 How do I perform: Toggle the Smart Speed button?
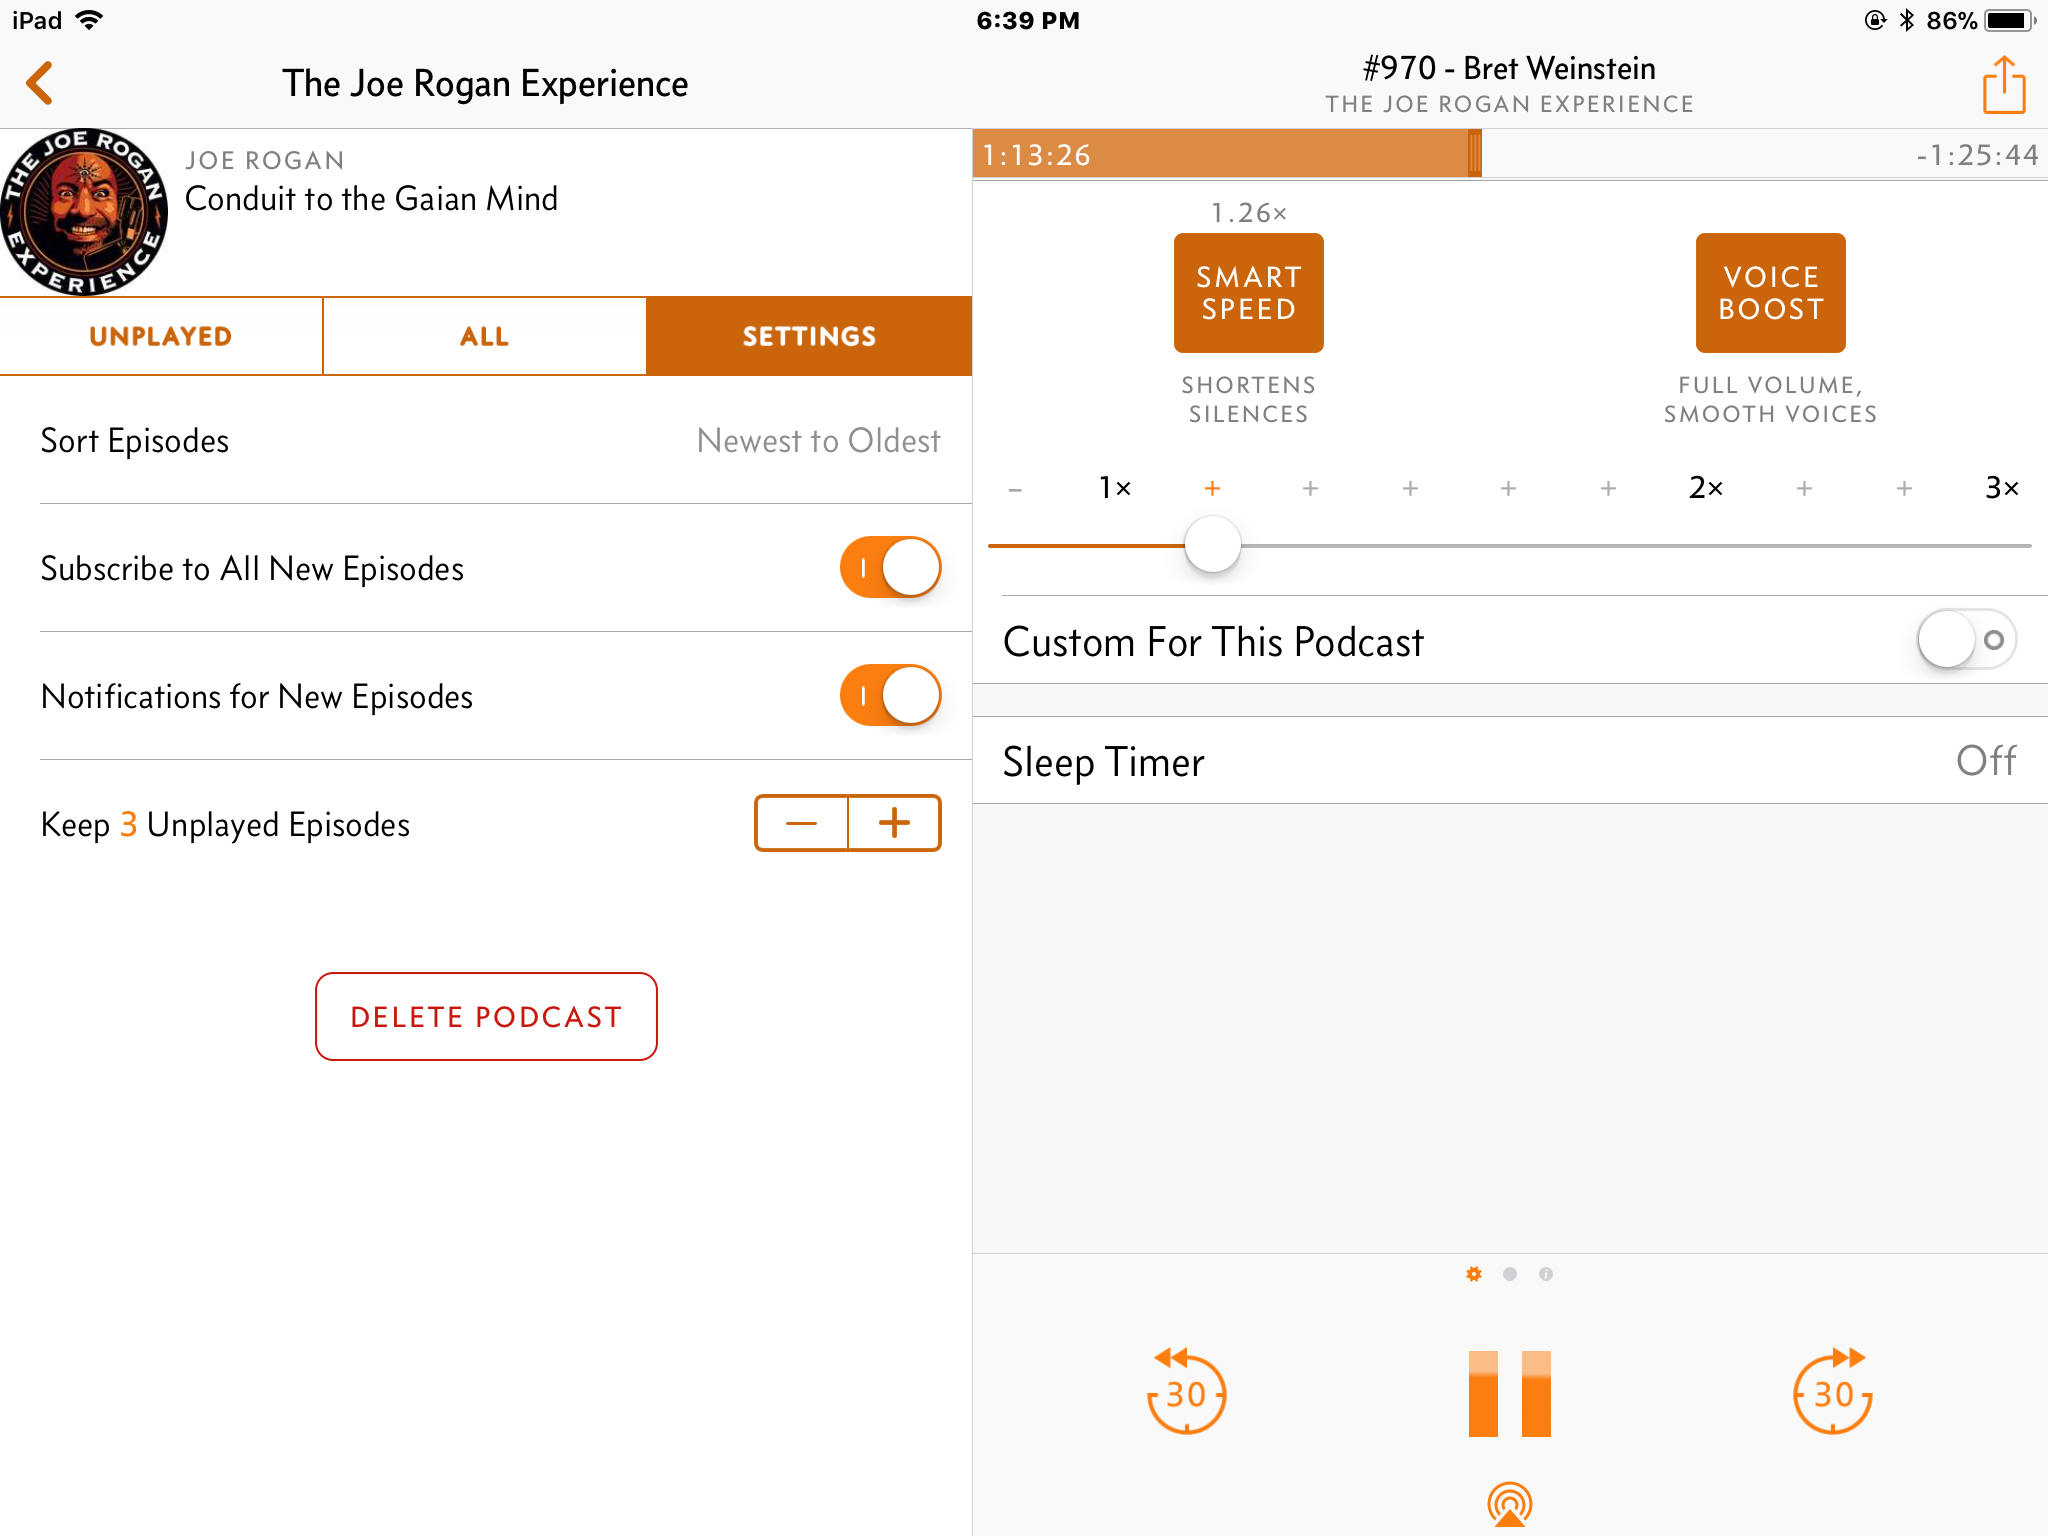(1248, 293)
